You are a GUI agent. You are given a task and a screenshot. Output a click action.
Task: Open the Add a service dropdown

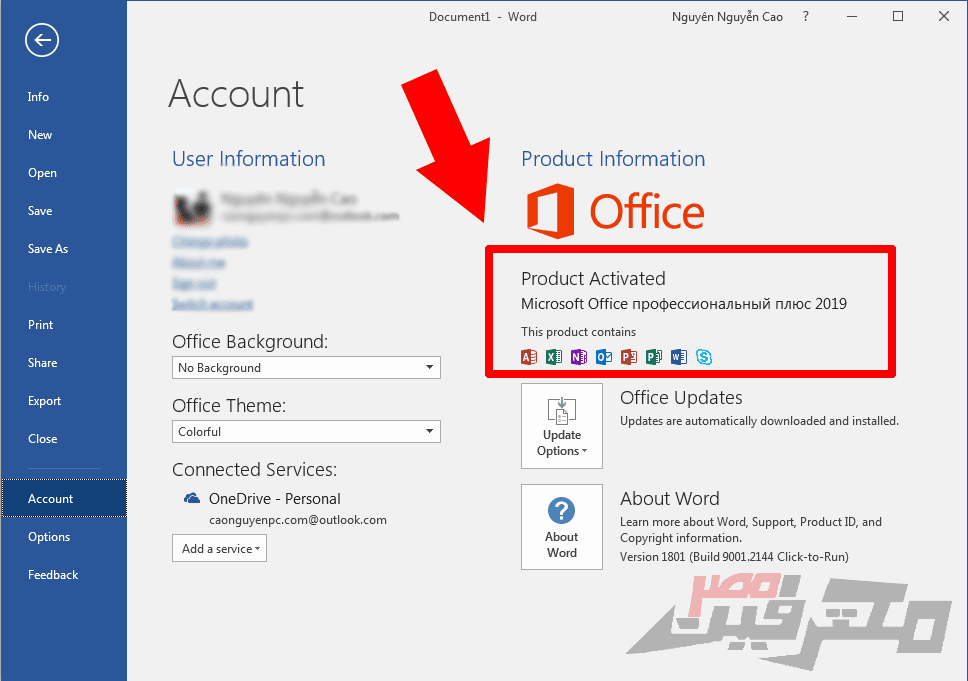tap(219, 548)
